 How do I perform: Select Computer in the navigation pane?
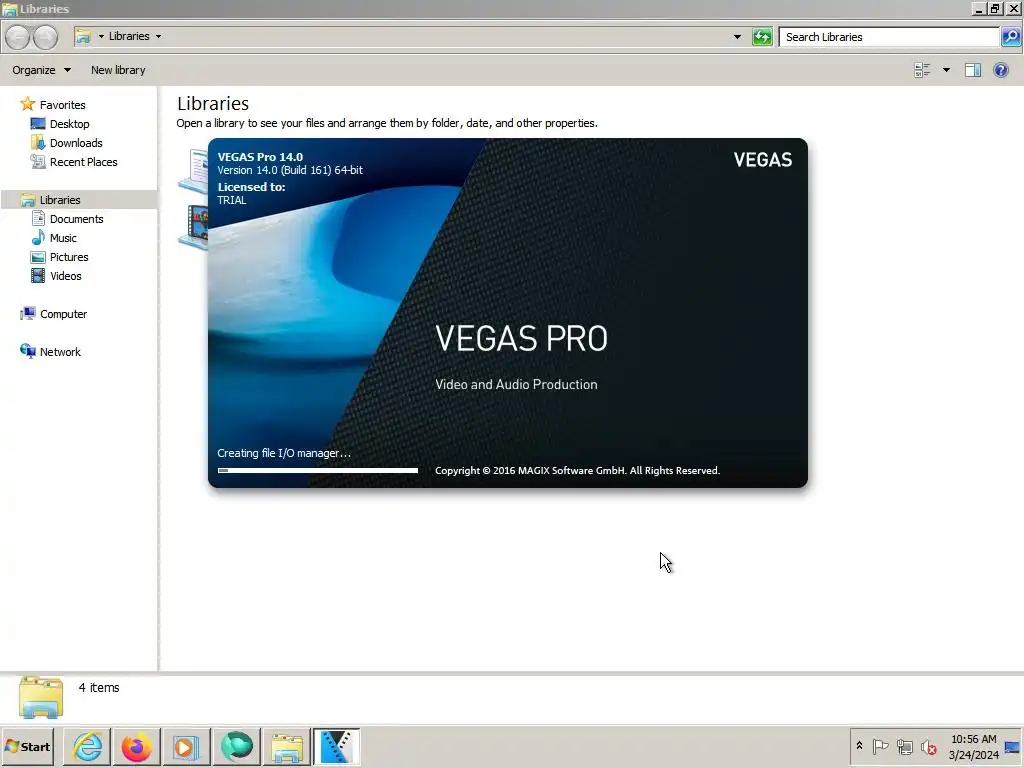pos(63,313)
